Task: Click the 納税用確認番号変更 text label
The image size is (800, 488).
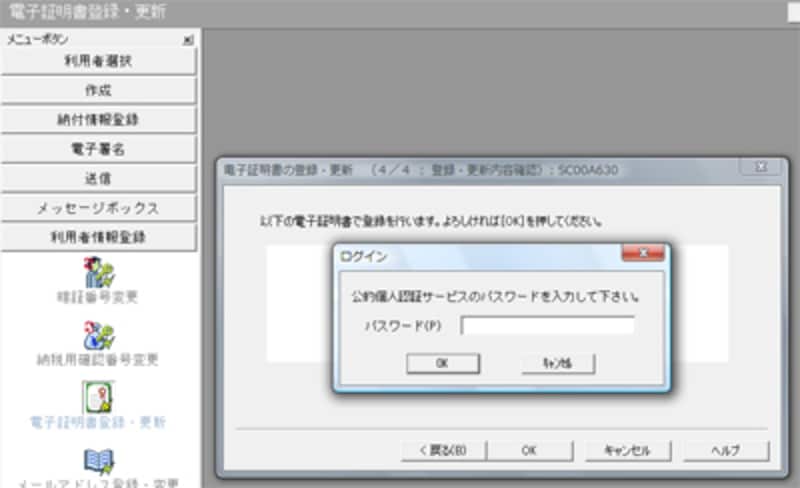Action: (x=97, y=360)
